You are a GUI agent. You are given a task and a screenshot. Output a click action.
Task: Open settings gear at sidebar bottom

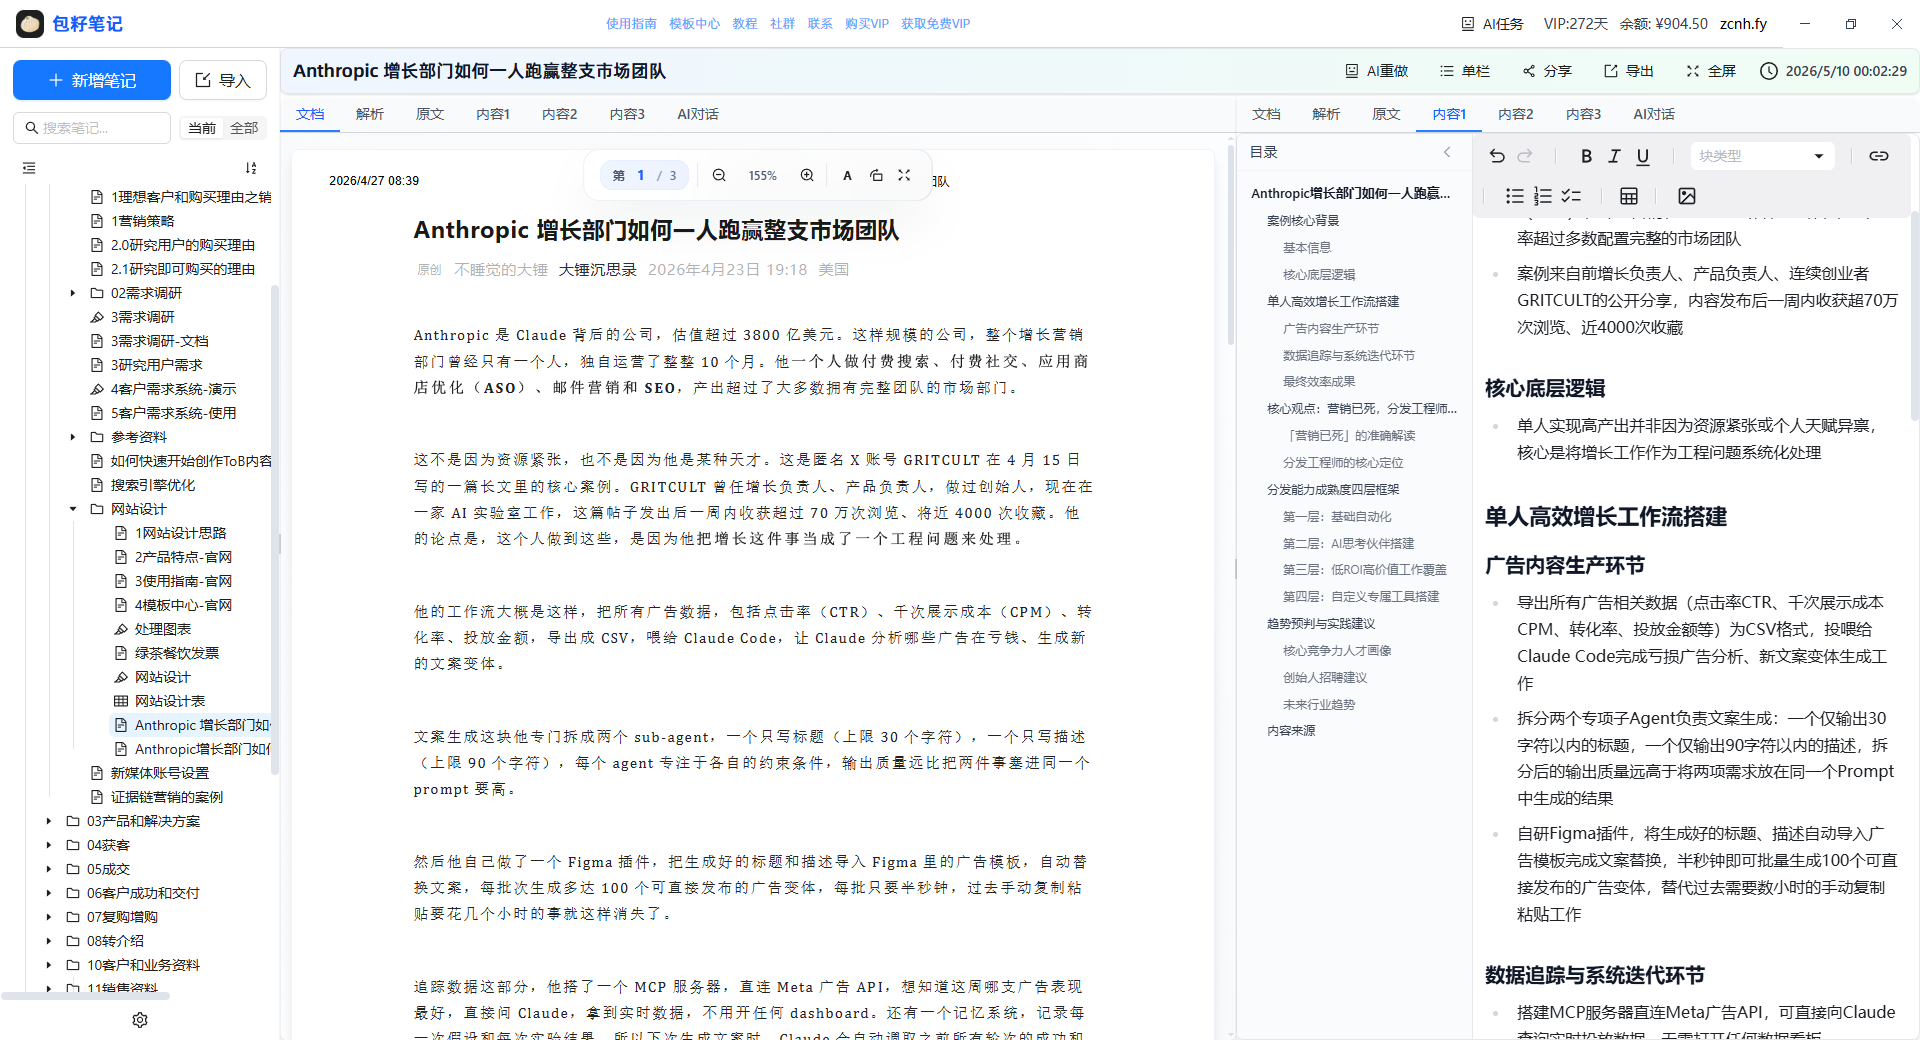point(140,1020)
